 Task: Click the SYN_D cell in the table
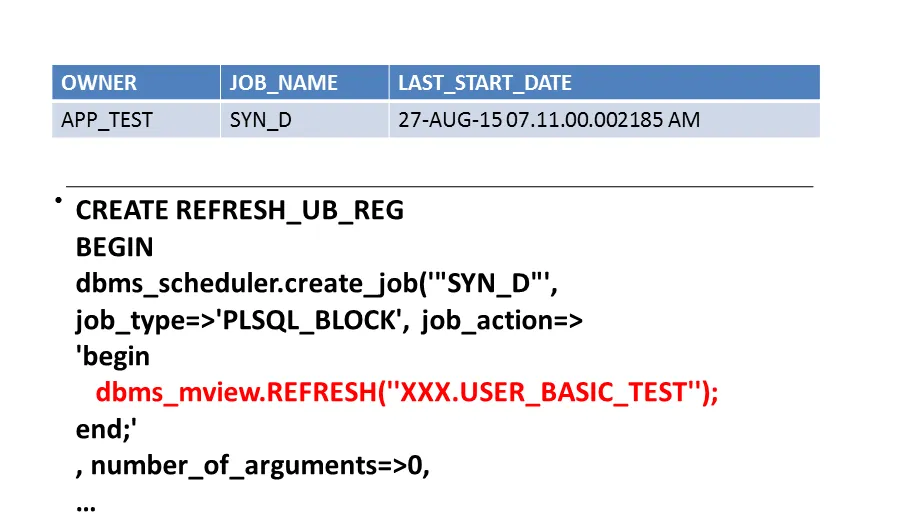260,120
